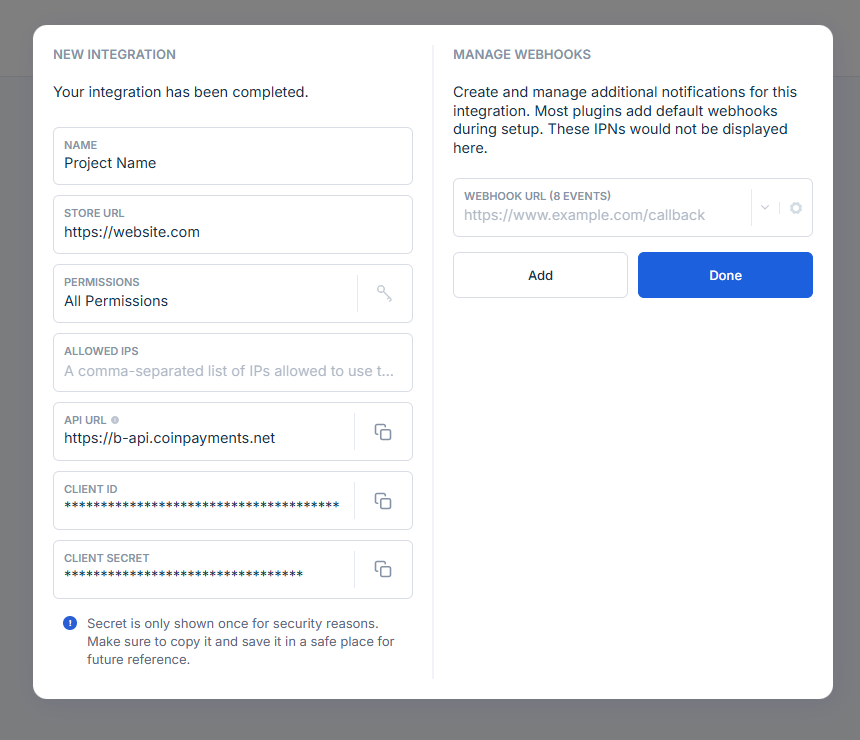Click into the Store URL field

[x=232, y=232]
